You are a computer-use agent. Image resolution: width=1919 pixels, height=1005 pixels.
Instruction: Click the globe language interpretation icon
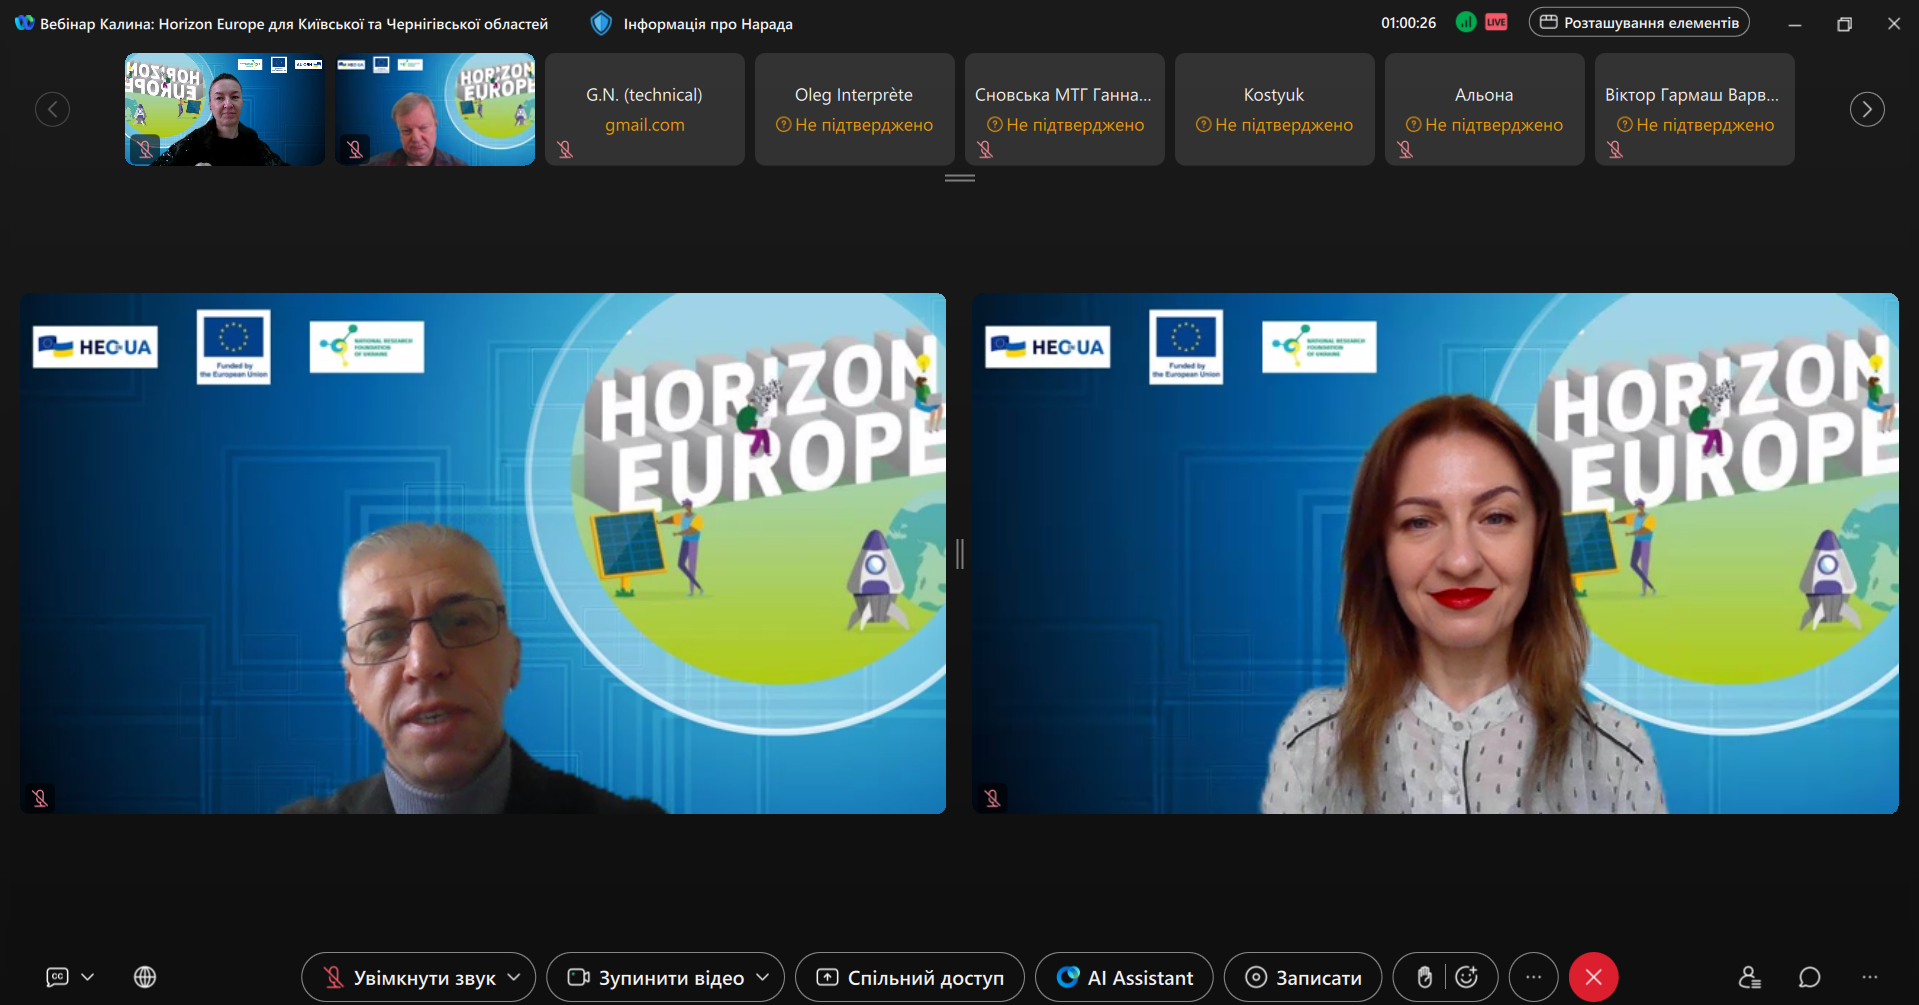tap(145, 977)
